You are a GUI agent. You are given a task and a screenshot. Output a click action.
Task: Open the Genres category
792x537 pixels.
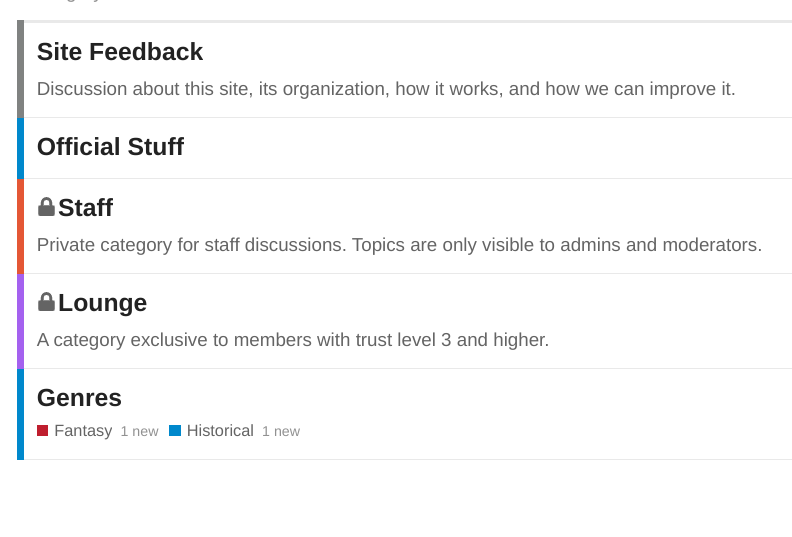pyautogui.click(x=79, y=398)
